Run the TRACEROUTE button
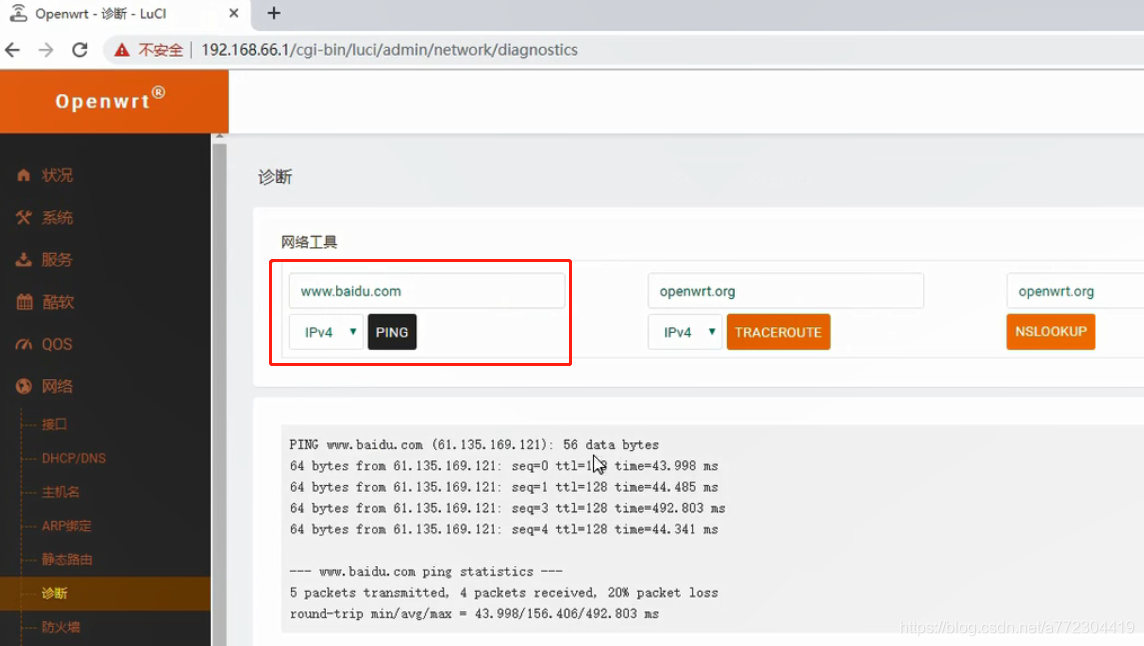Image resolution: width=1144 pixels, height=646 pixels. [778, 332]
